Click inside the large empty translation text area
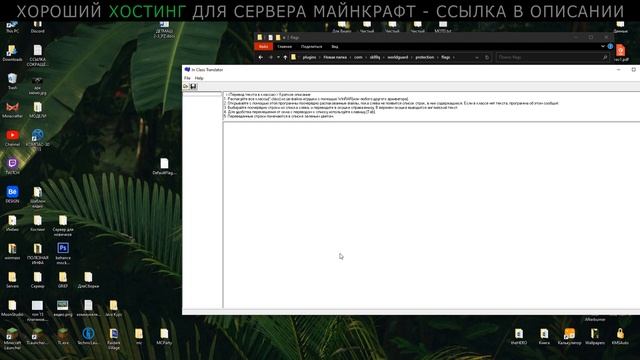The height and width of the screenshot is (360, 640). click(x=432, y=215)
